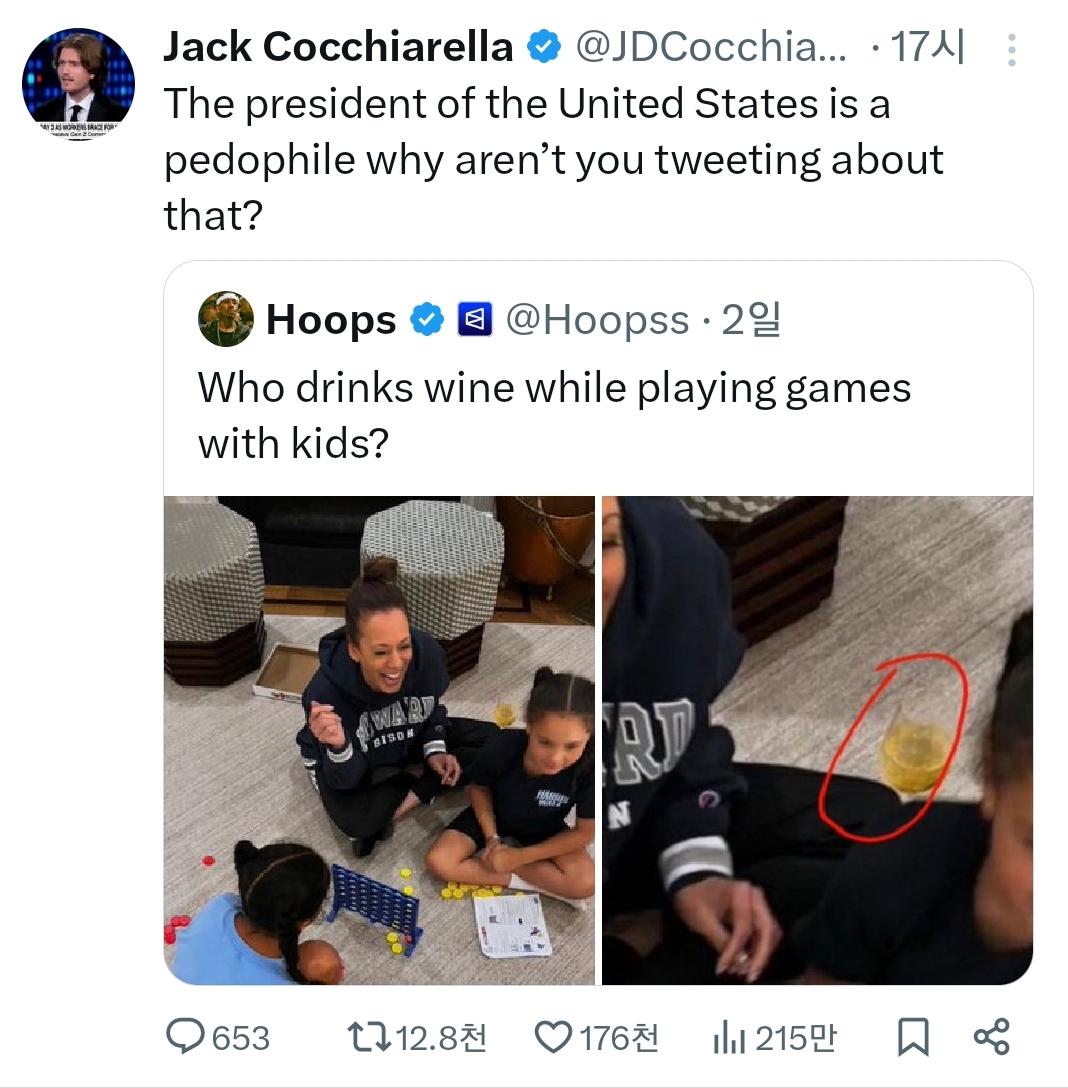The width and height of the screenshot is (1068, 1088).
Task: Open the right photo with red circle
Action: [817, 740]
